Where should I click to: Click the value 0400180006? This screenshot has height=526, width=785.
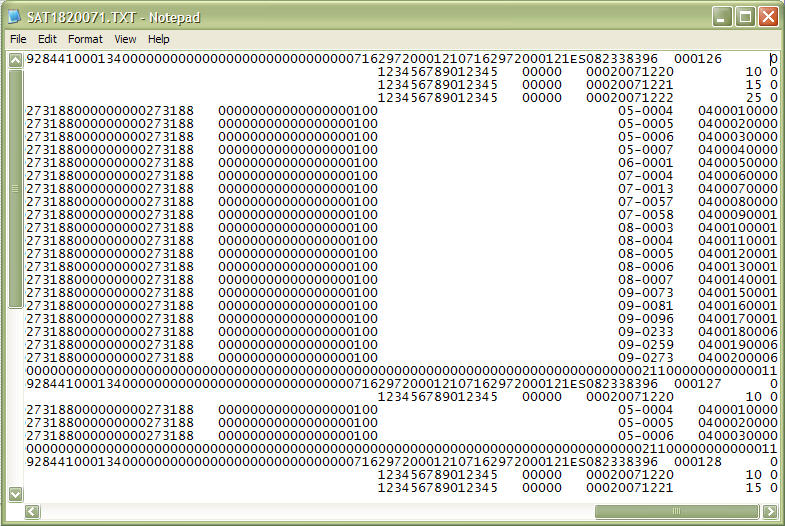click(x=738, y=332)
